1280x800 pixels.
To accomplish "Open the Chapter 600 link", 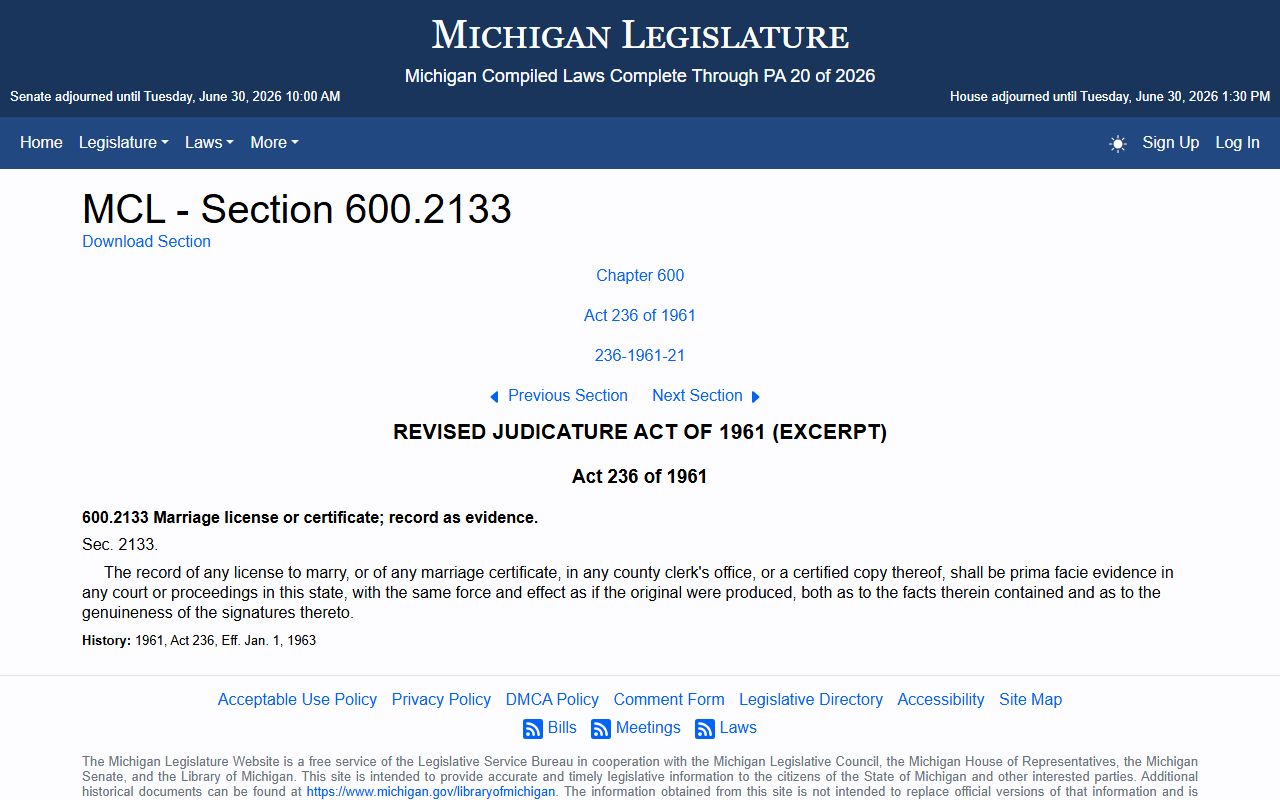I will tap(640, 275).
